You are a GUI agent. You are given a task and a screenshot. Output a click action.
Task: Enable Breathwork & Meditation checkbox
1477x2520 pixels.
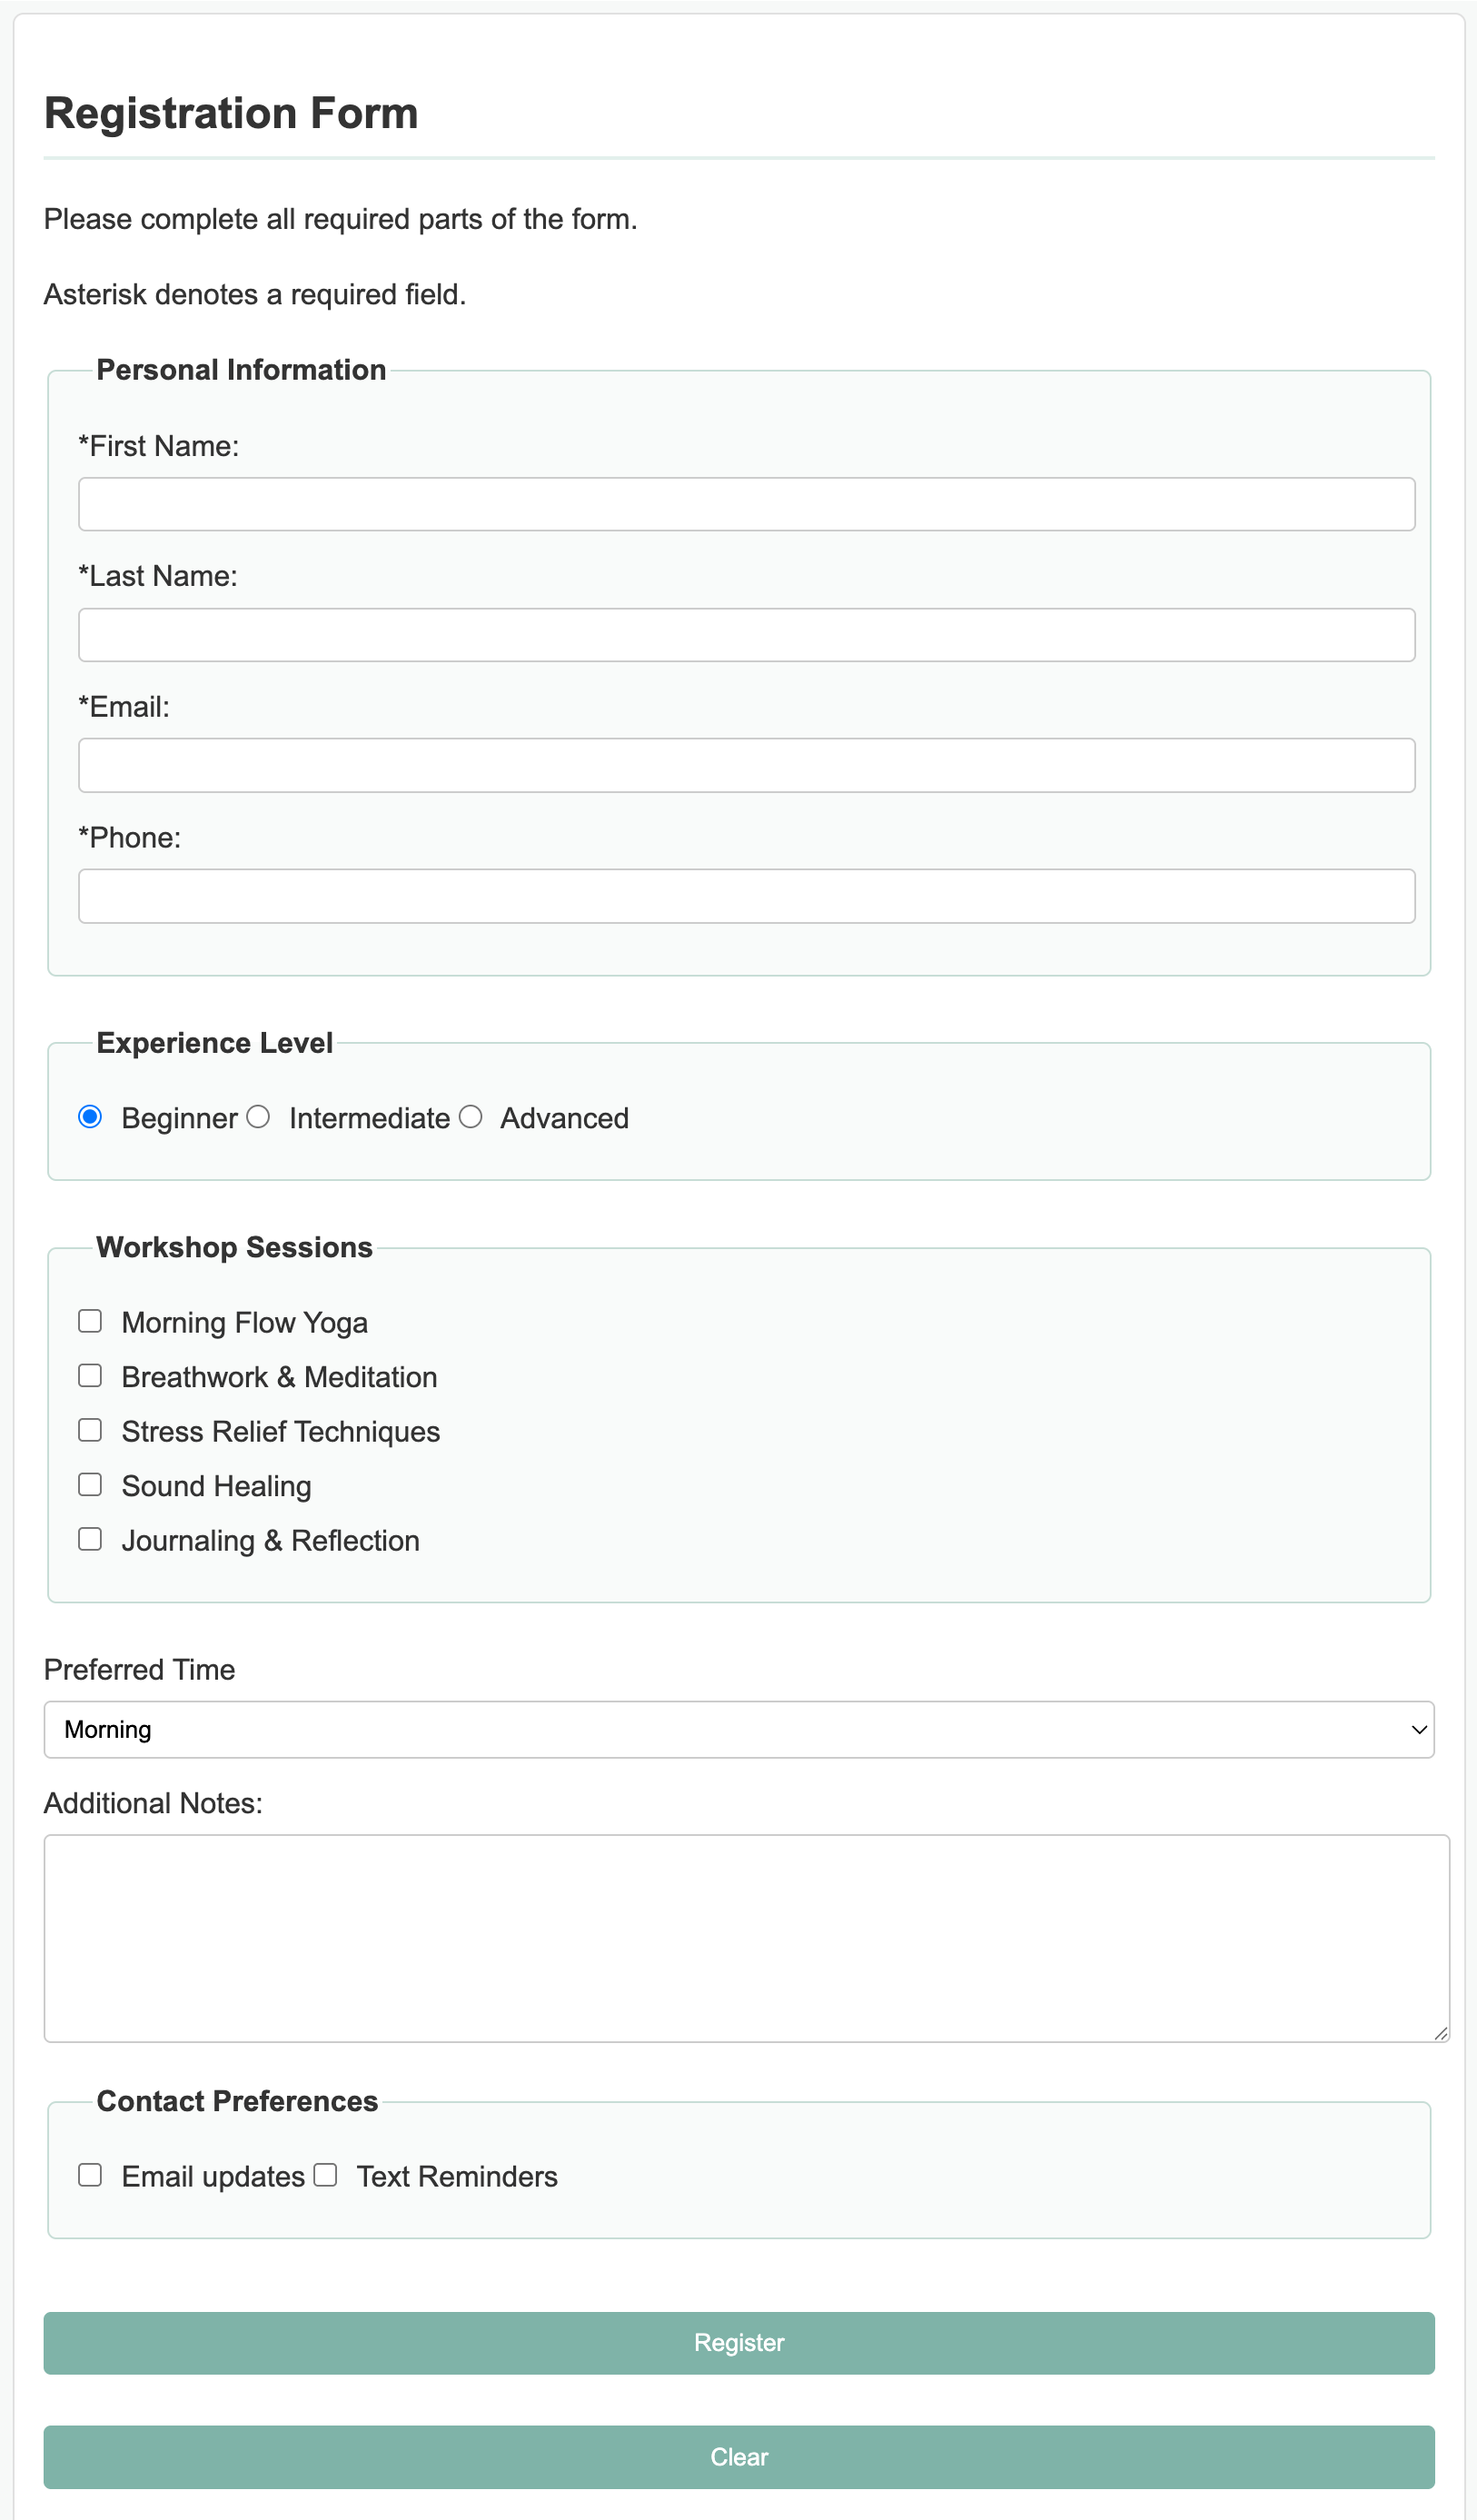(x=90, y=1376)
